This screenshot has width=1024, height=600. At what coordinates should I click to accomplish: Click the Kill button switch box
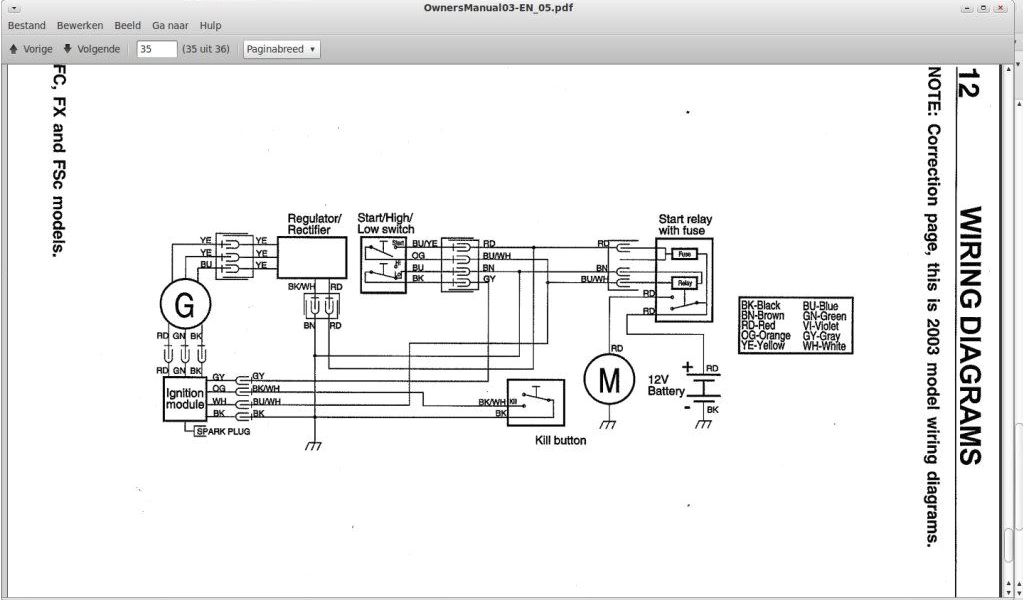pos(536,402)
